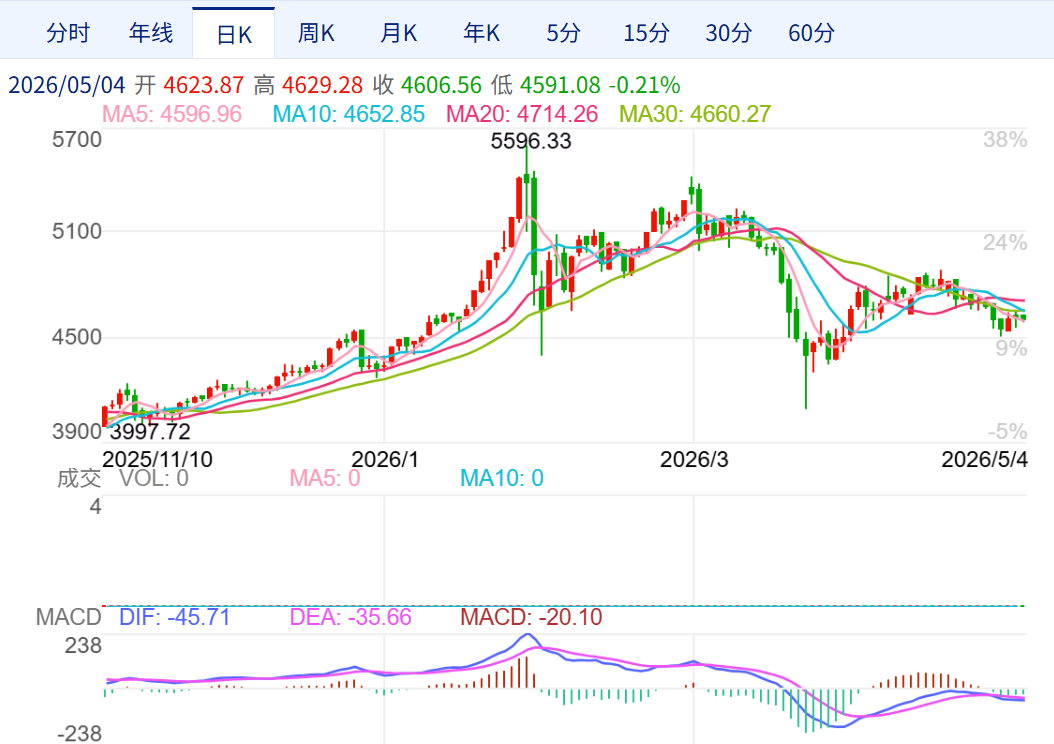1054x744 pixels.
Task: Click the DEA indicator value label
Action: [350, 617]
